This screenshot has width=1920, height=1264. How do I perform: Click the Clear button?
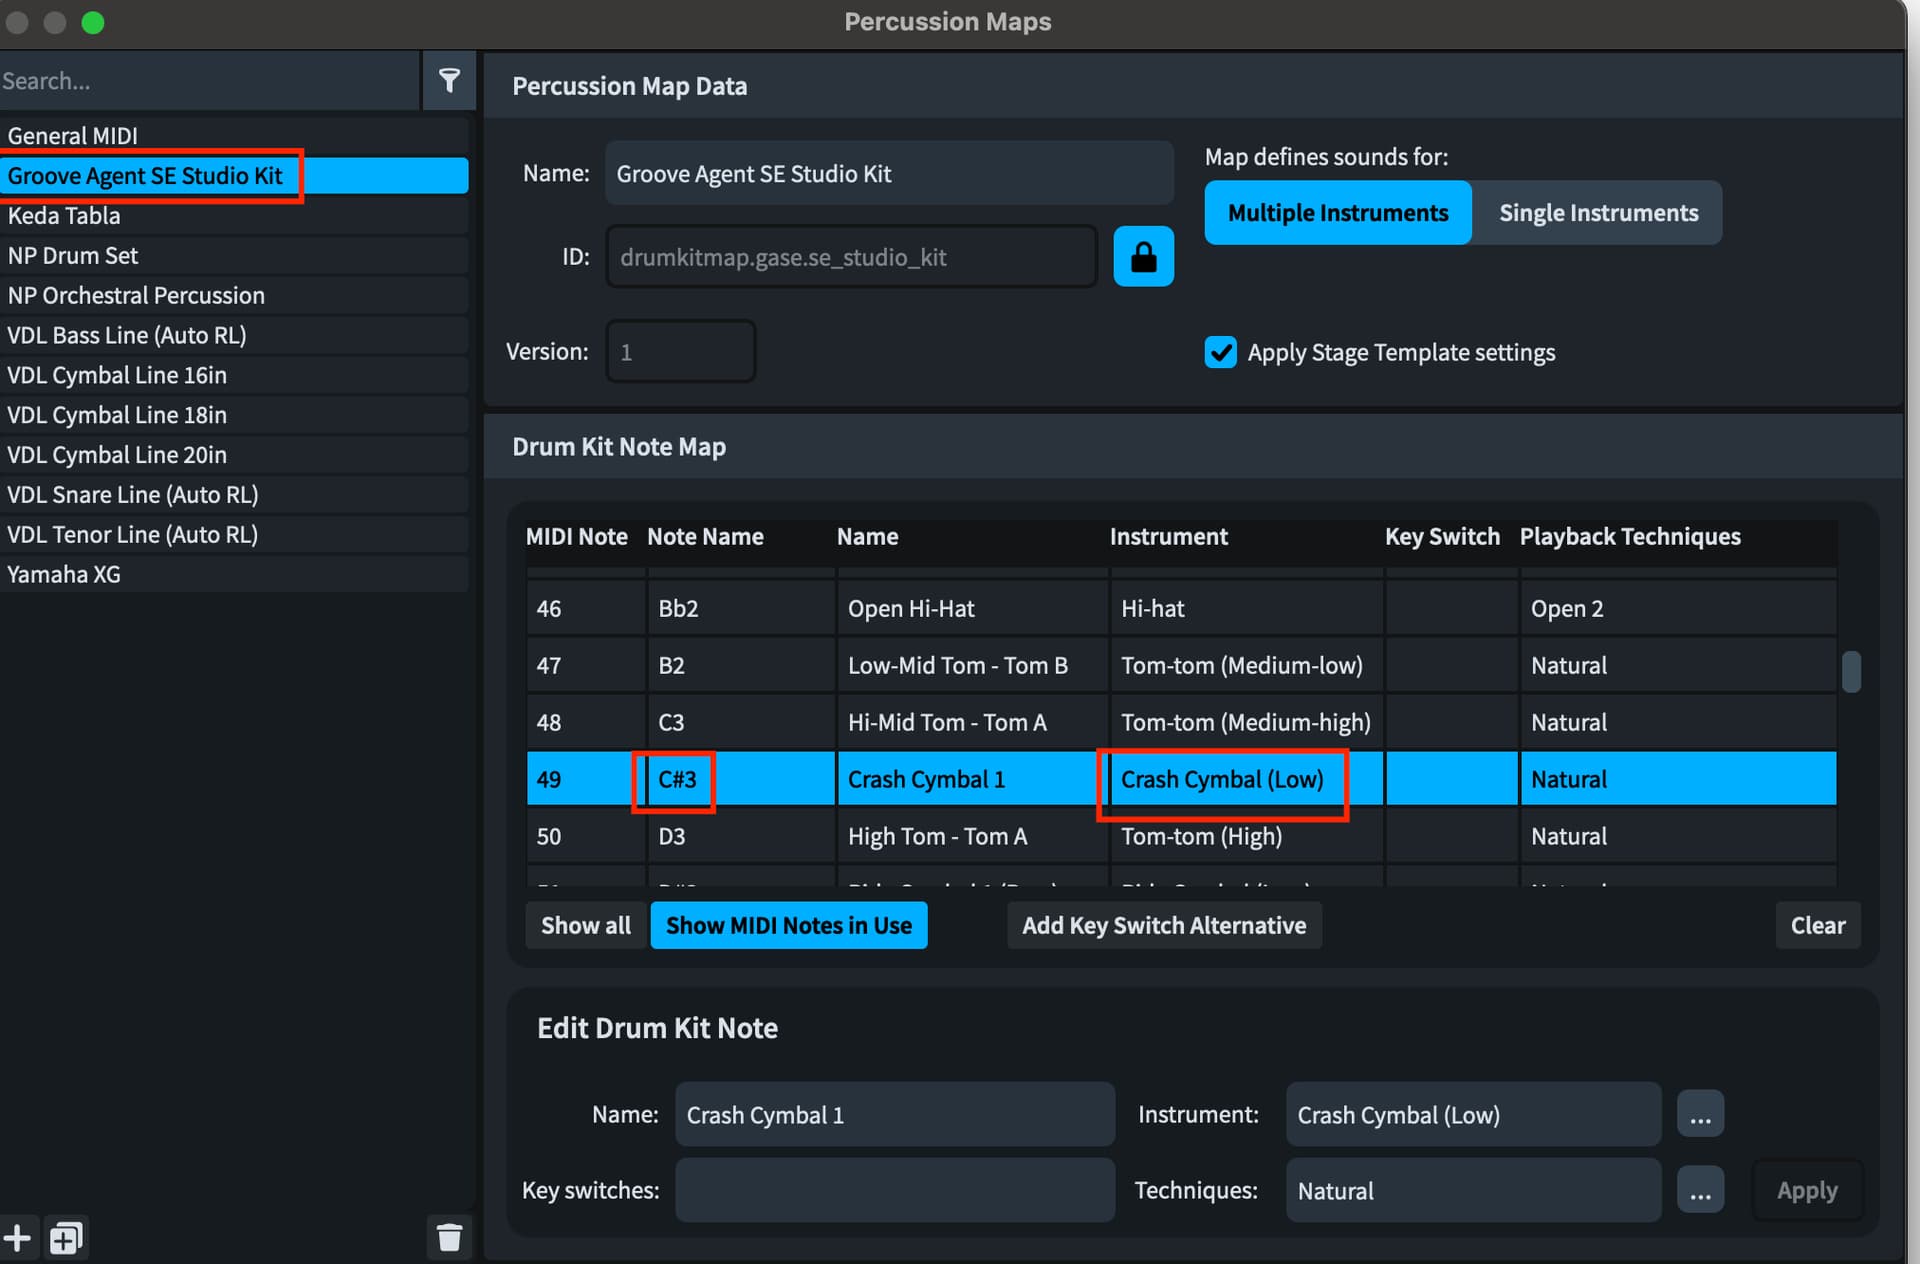point(1817,926)
